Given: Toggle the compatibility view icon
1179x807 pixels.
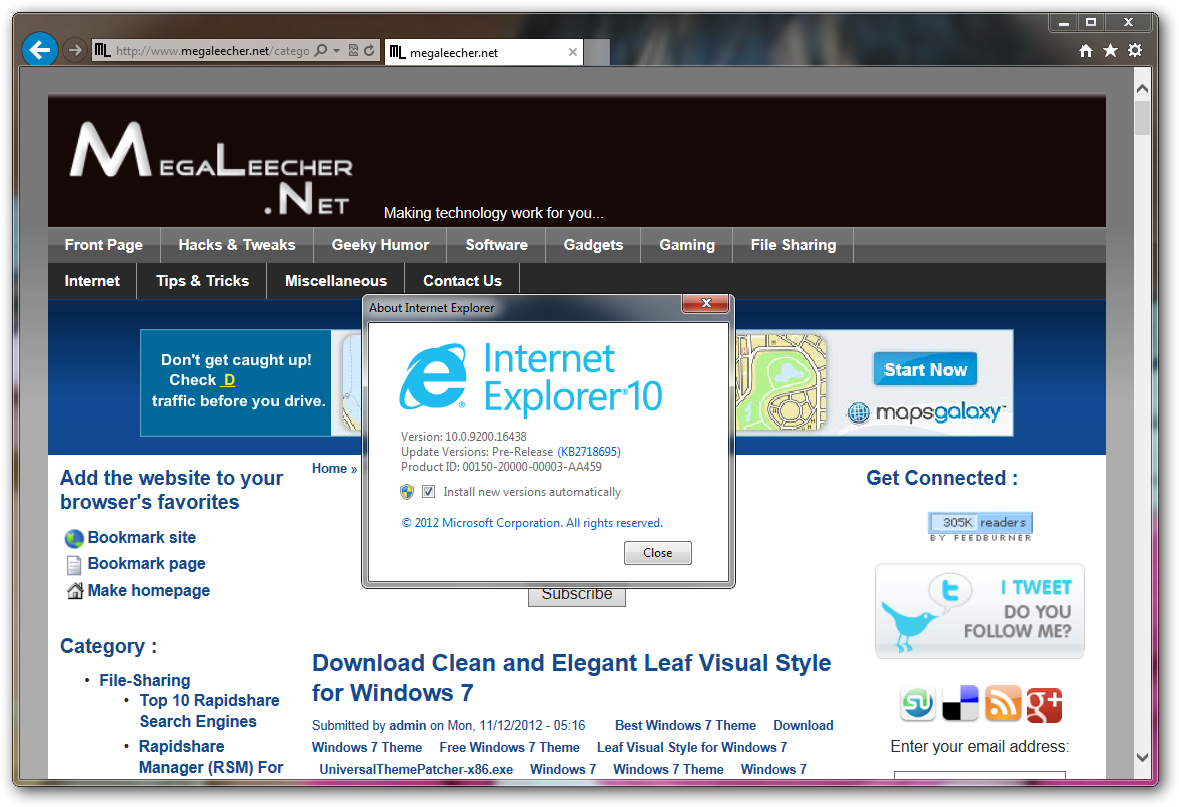Looking at the screenshot, I should 353,50.
